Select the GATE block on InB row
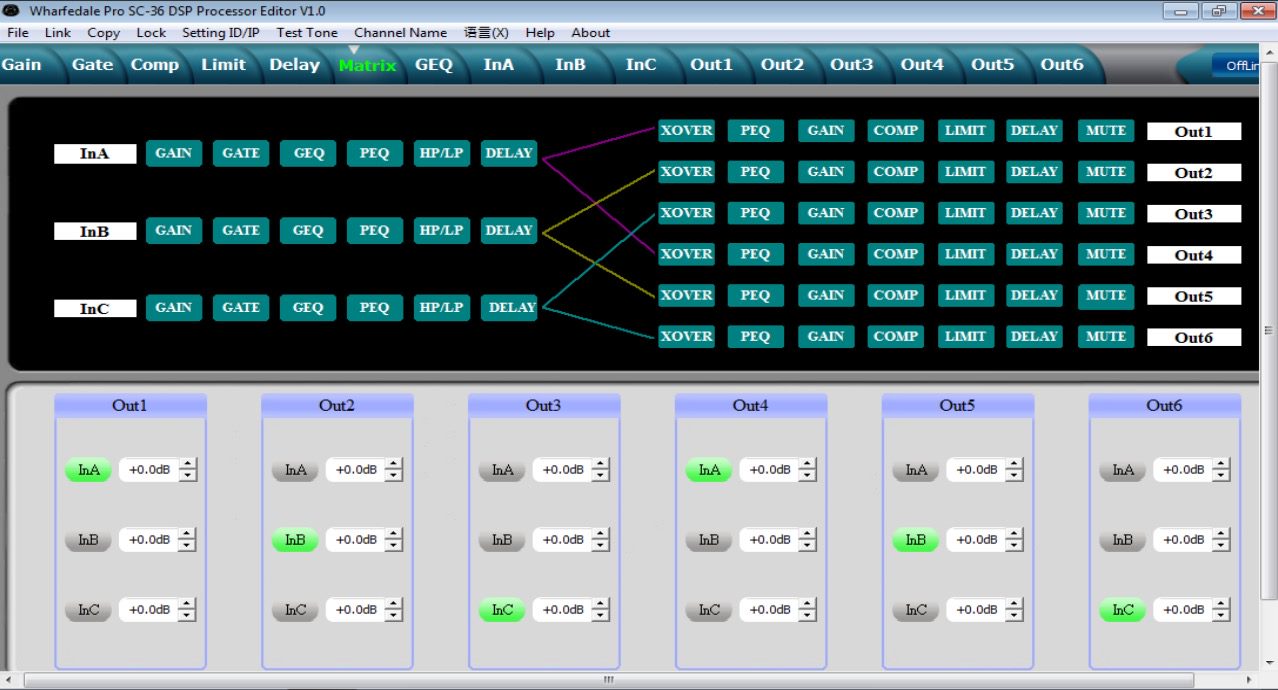Screen dimensions: 1278x690 click(x=241, y=230)
